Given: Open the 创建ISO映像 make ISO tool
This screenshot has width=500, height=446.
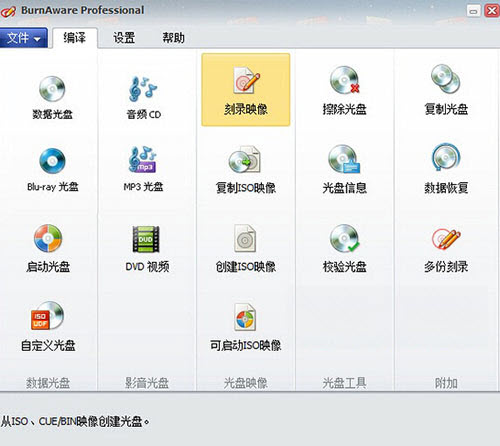Looking at the screenshot, I should coord(246,249).
